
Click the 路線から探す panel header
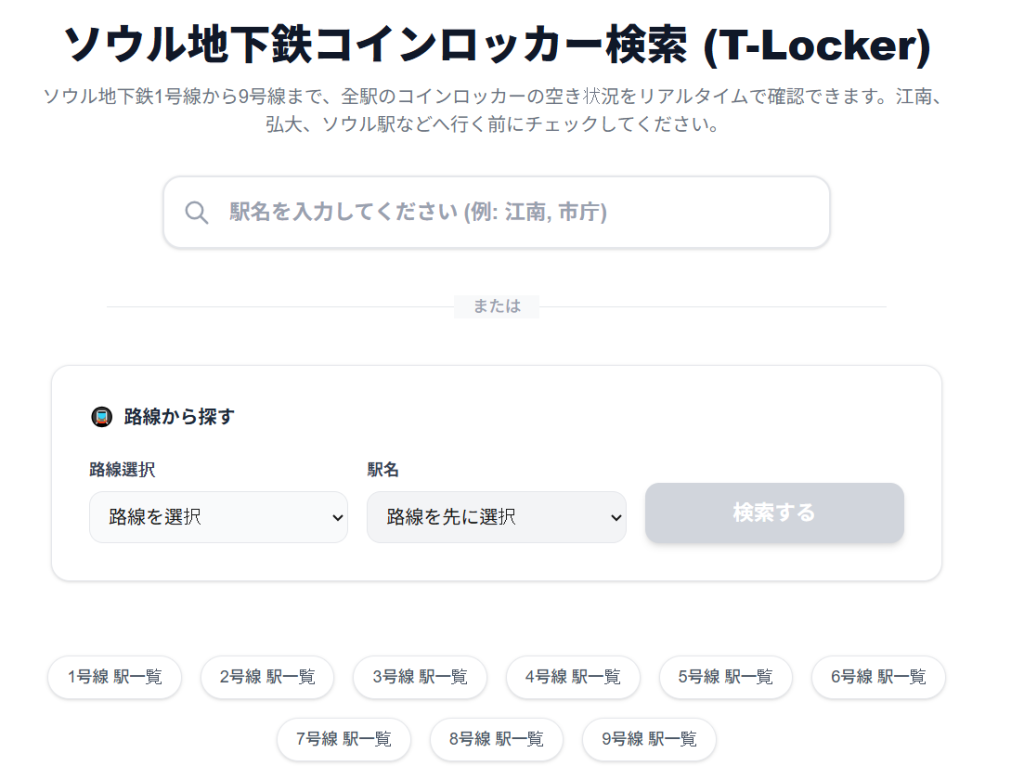tap(176, 416)
